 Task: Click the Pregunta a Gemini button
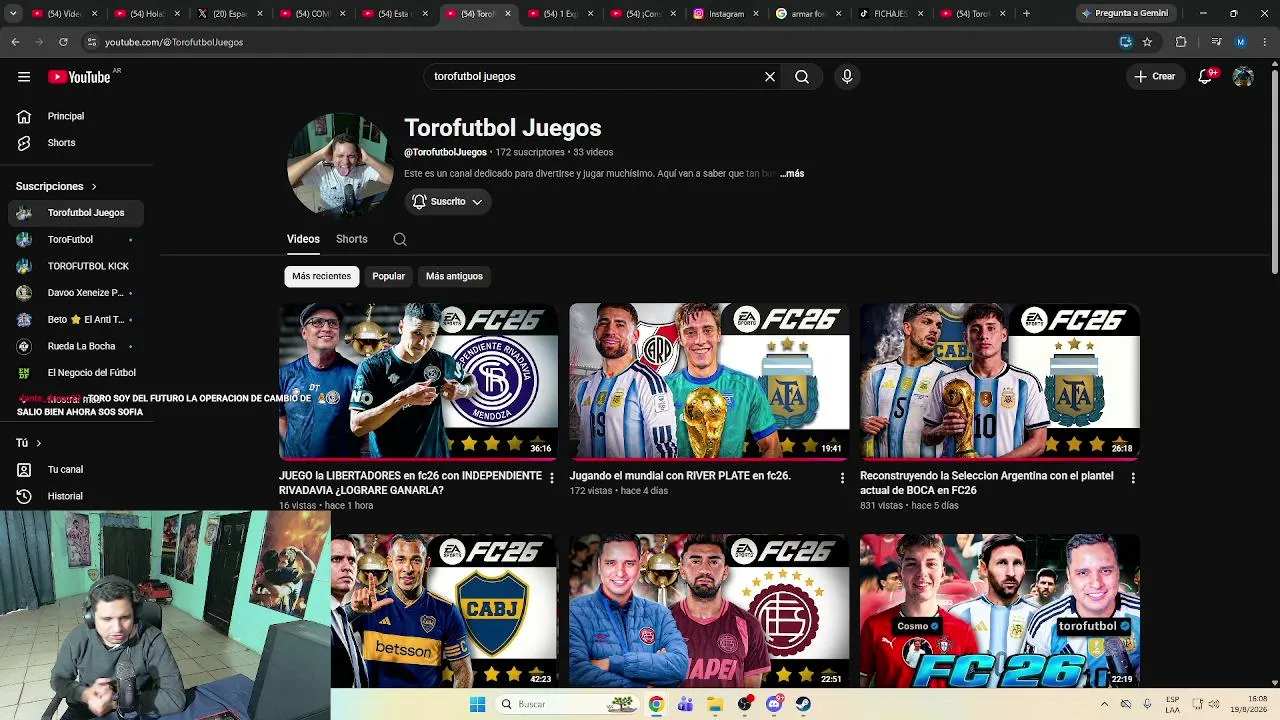(1125, 14)
